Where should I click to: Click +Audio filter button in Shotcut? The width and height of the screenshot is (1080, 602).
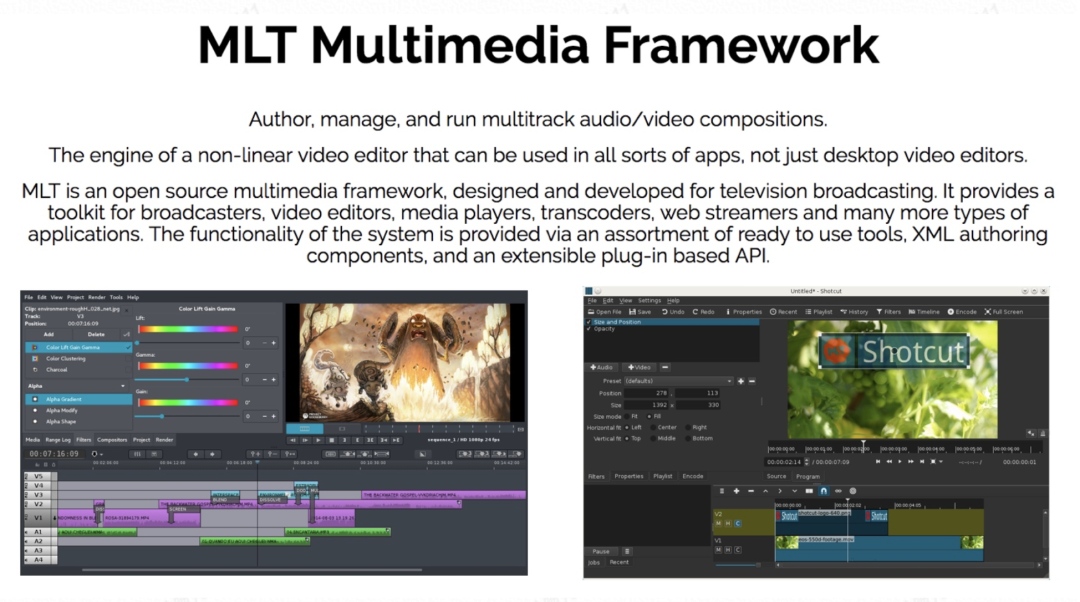click(601, 367)
